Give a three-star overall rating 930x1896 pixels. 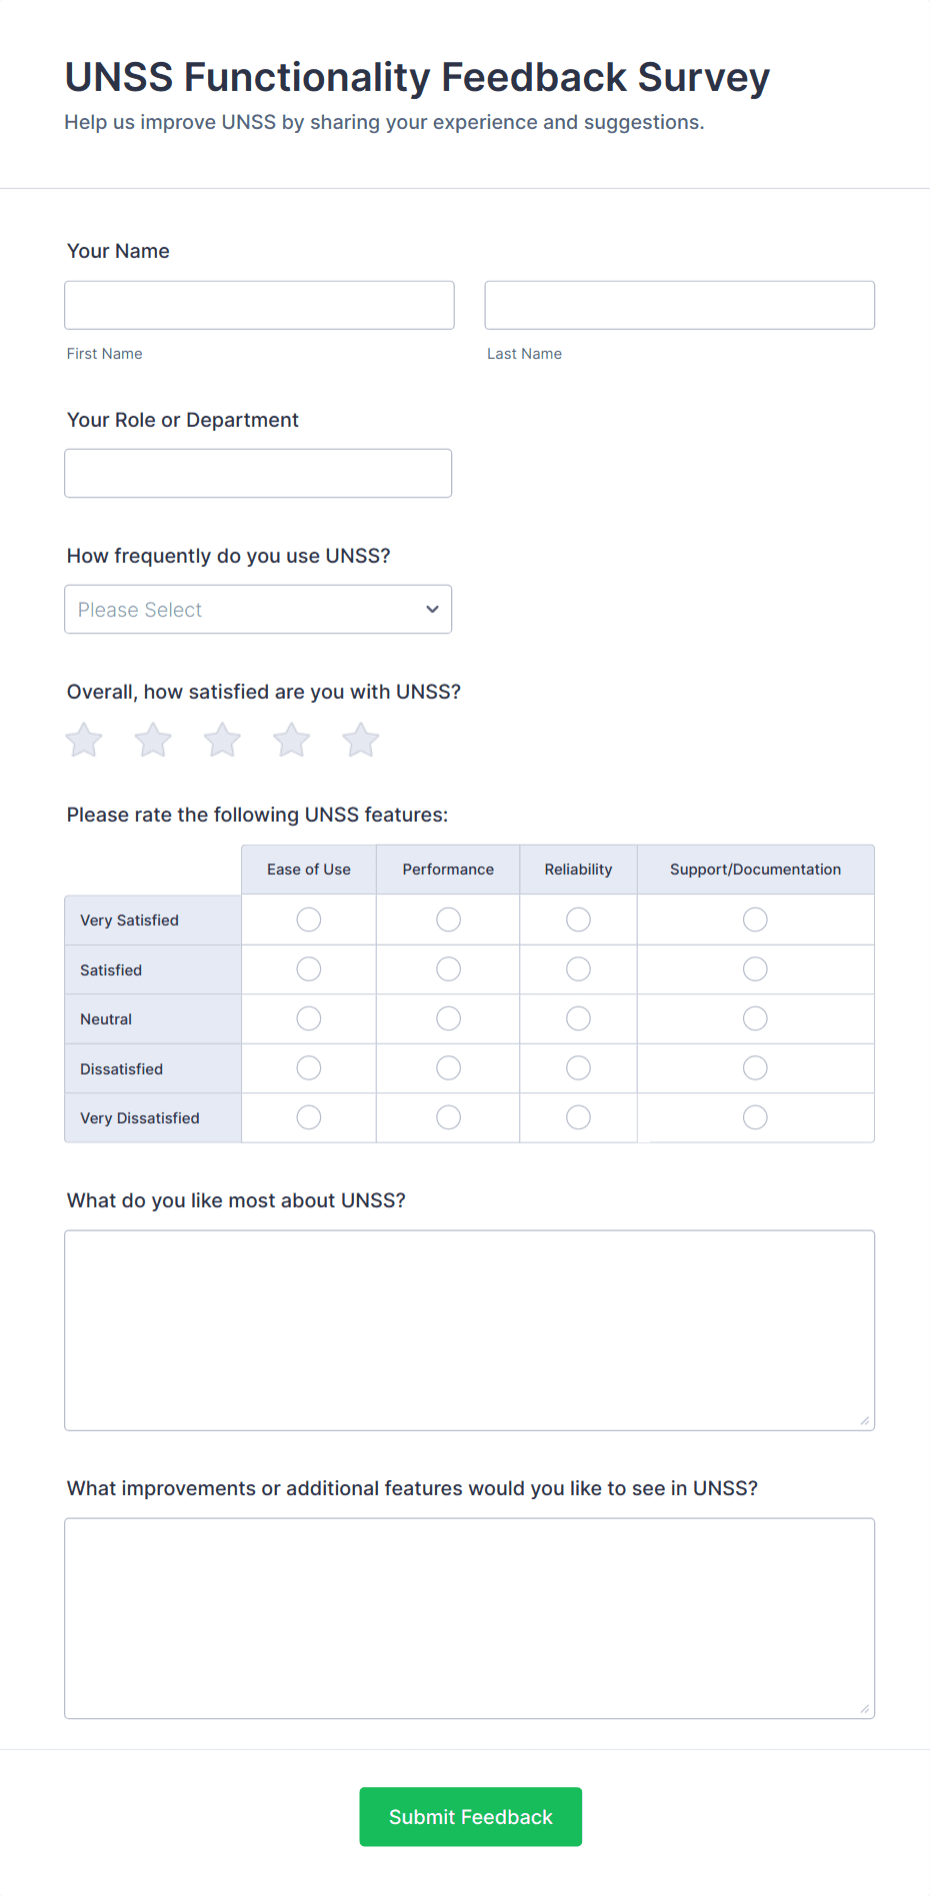(x=221, y=740)
